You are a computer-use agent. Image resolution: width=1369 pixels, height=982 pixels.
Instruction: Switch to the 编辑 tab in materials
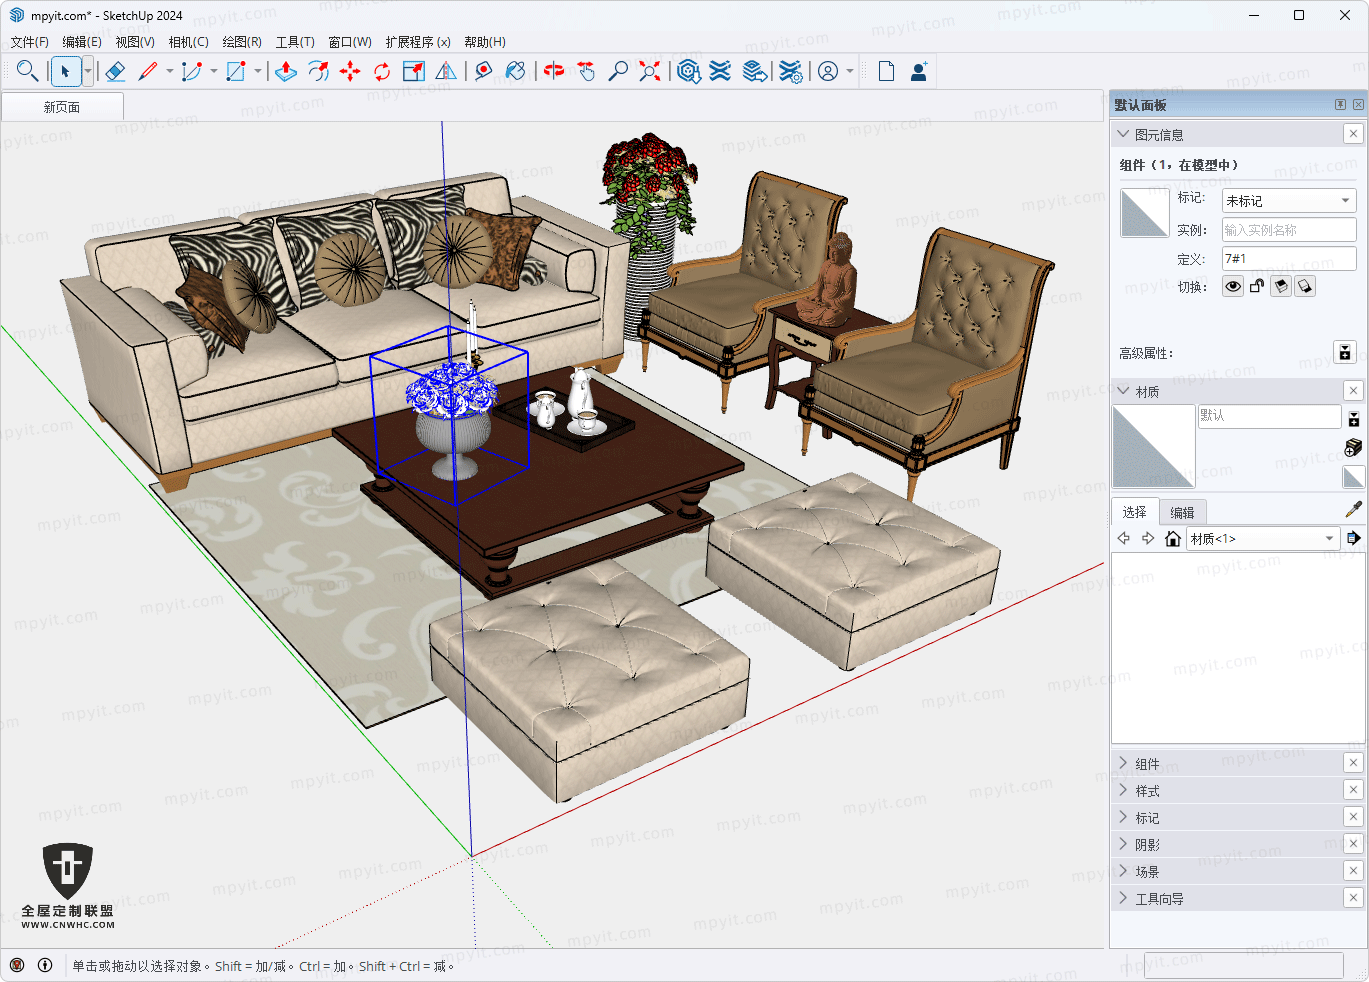(1182, 512)
